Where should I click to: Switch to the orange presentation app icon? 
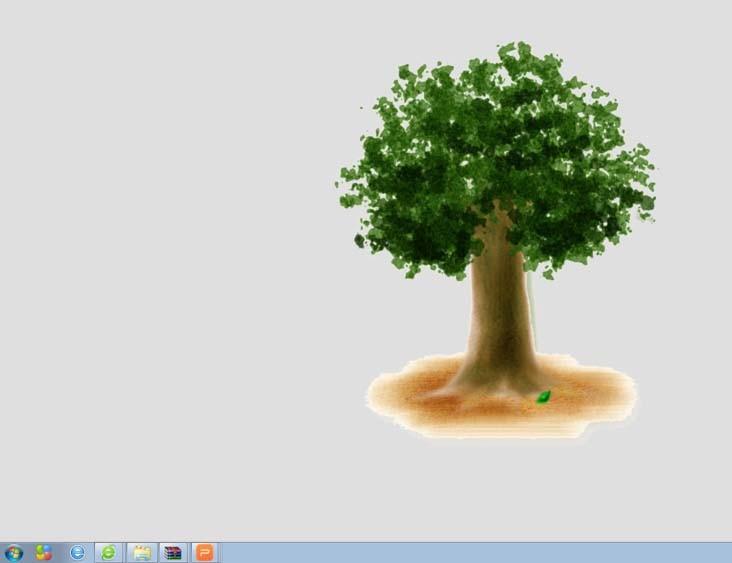click(204, 552)
